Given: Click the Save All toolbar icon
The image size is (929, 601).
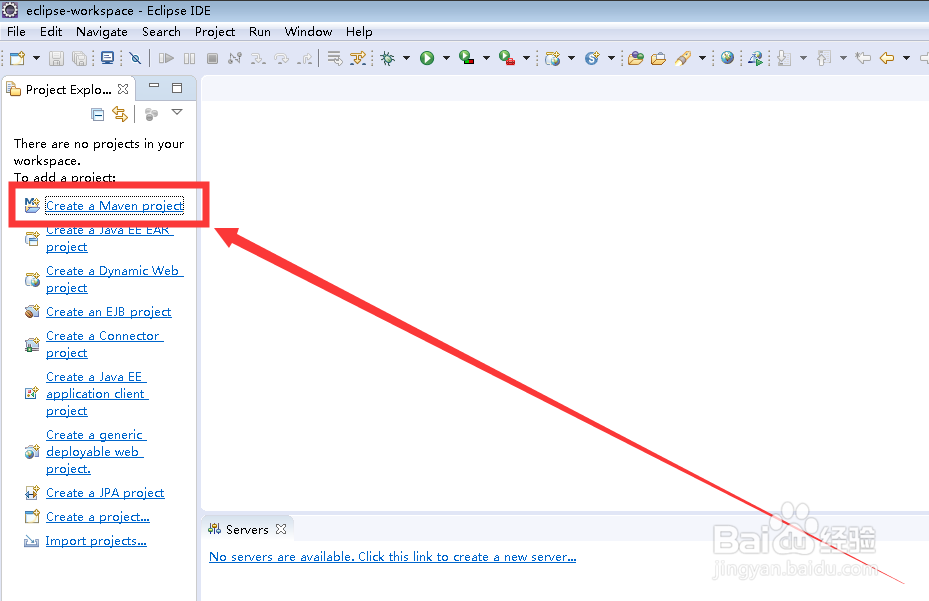Looking at the screenshot, I should (x=79, y=58).
